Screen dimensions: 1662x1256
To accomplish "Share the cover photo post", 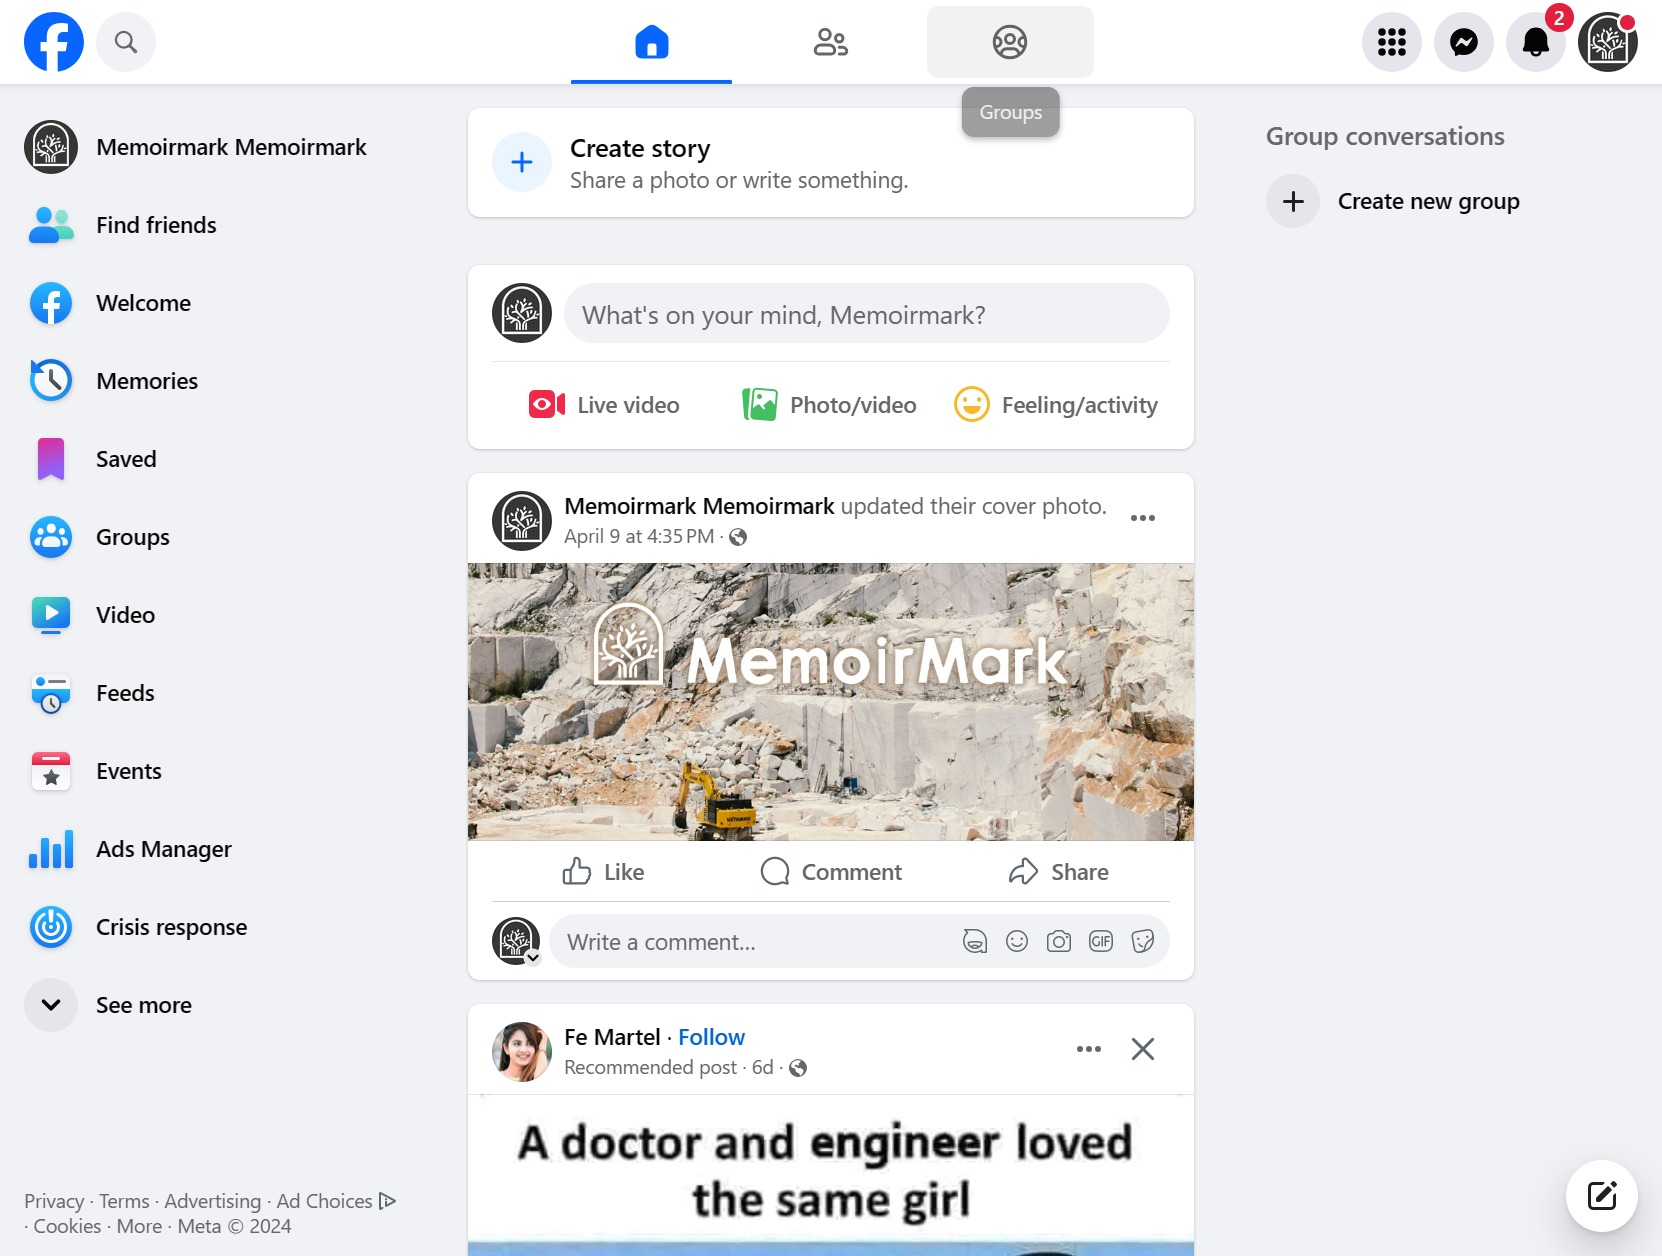I will pyautogui.click(x=1059, y=872).
